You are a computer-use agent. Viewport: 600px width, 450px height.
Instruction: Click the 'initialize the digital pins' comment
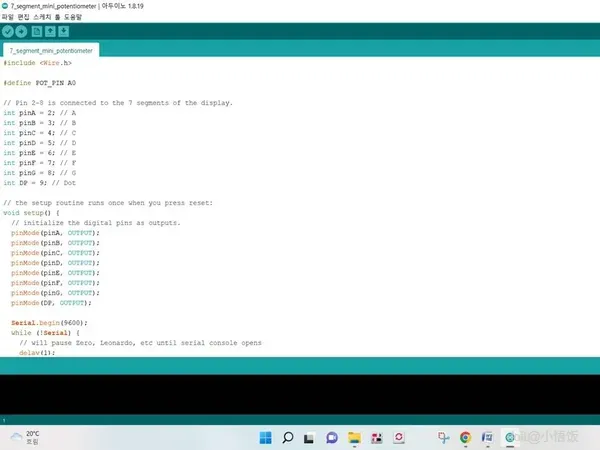(x=96, y=223)
